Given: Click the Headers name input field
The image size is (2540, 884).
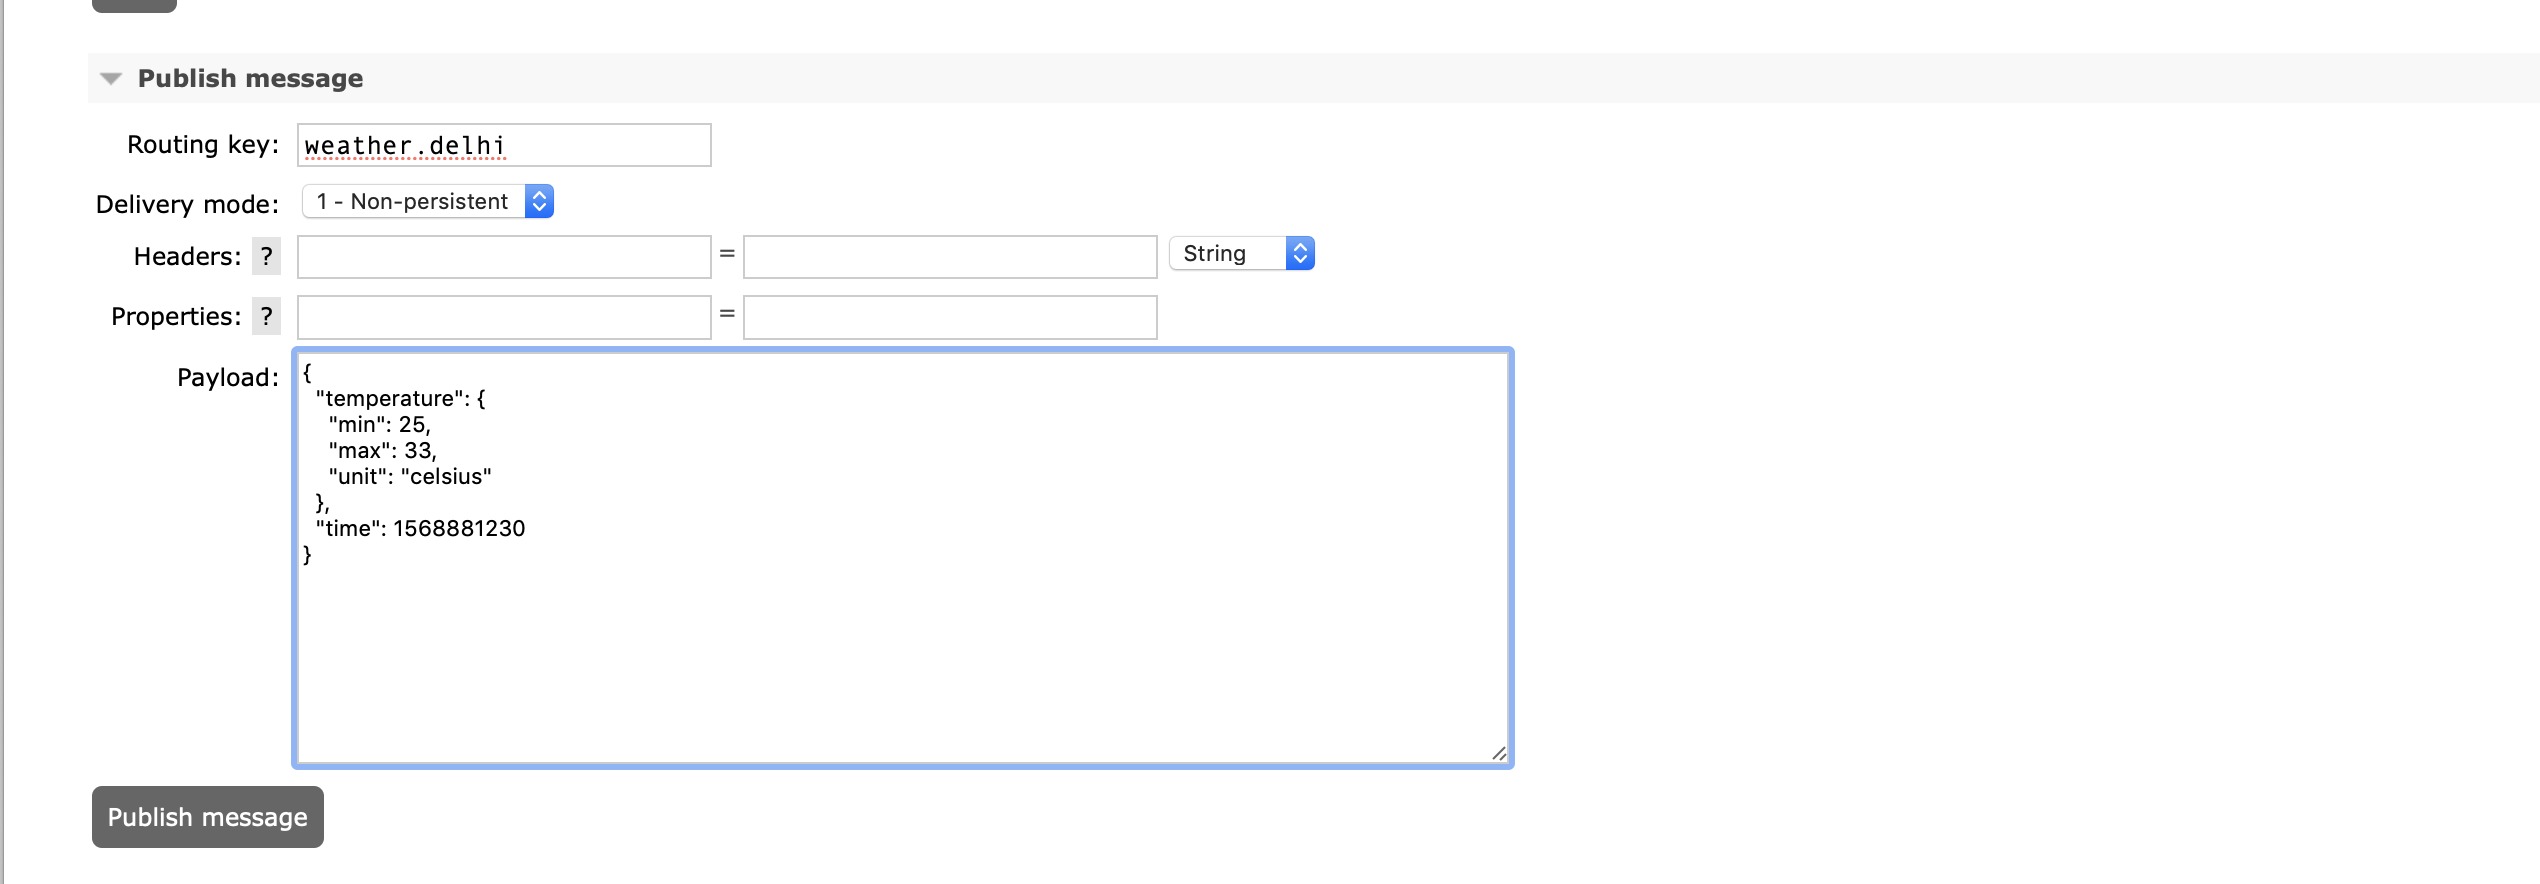Looking at the screenshot, I should 504,257.
